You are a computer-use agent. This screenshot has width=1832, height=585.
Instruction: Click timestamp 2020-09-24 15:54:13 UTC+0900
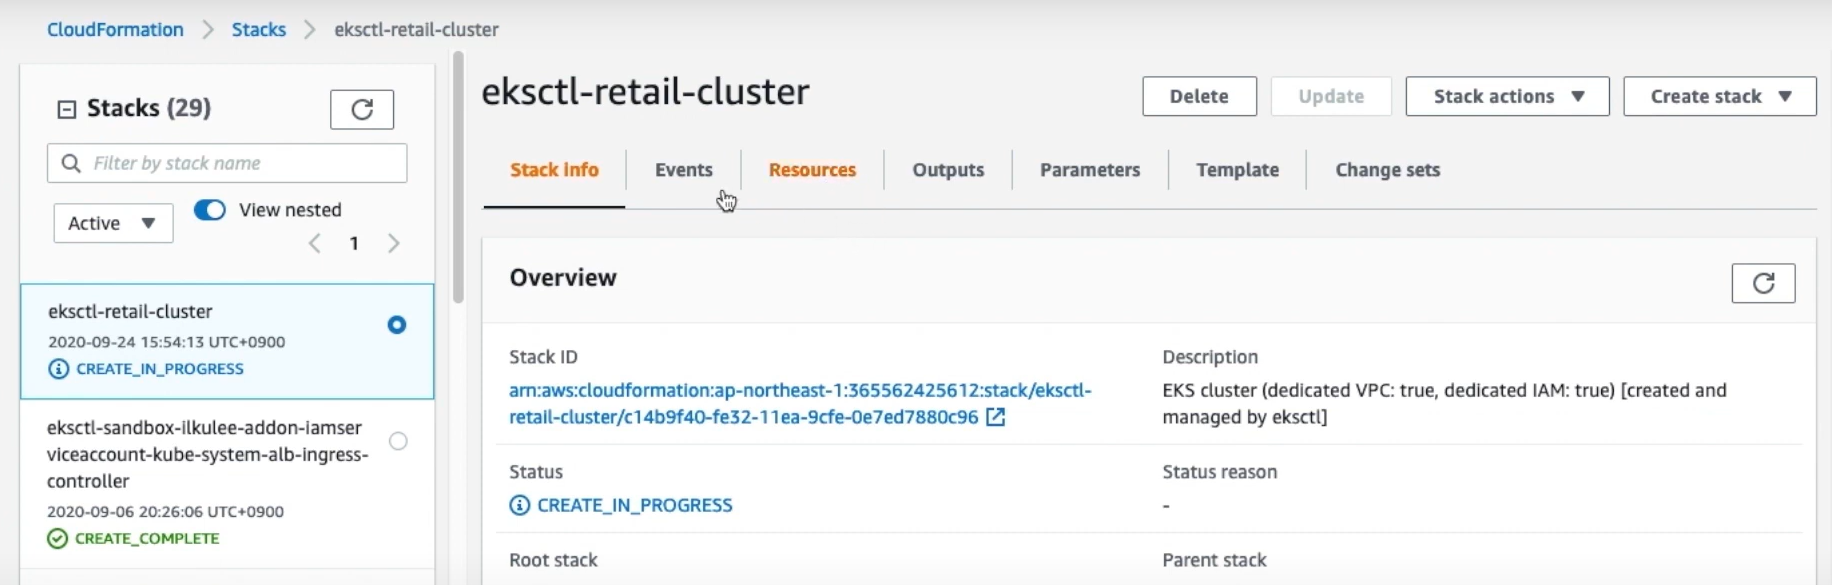pyautogui.click(x=167, y=342)
